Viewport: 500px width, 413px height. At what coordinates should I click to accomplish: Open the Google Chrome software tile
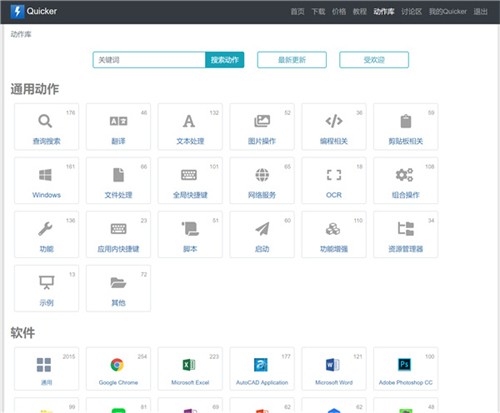pyautogui.click(x=118, y=369)
